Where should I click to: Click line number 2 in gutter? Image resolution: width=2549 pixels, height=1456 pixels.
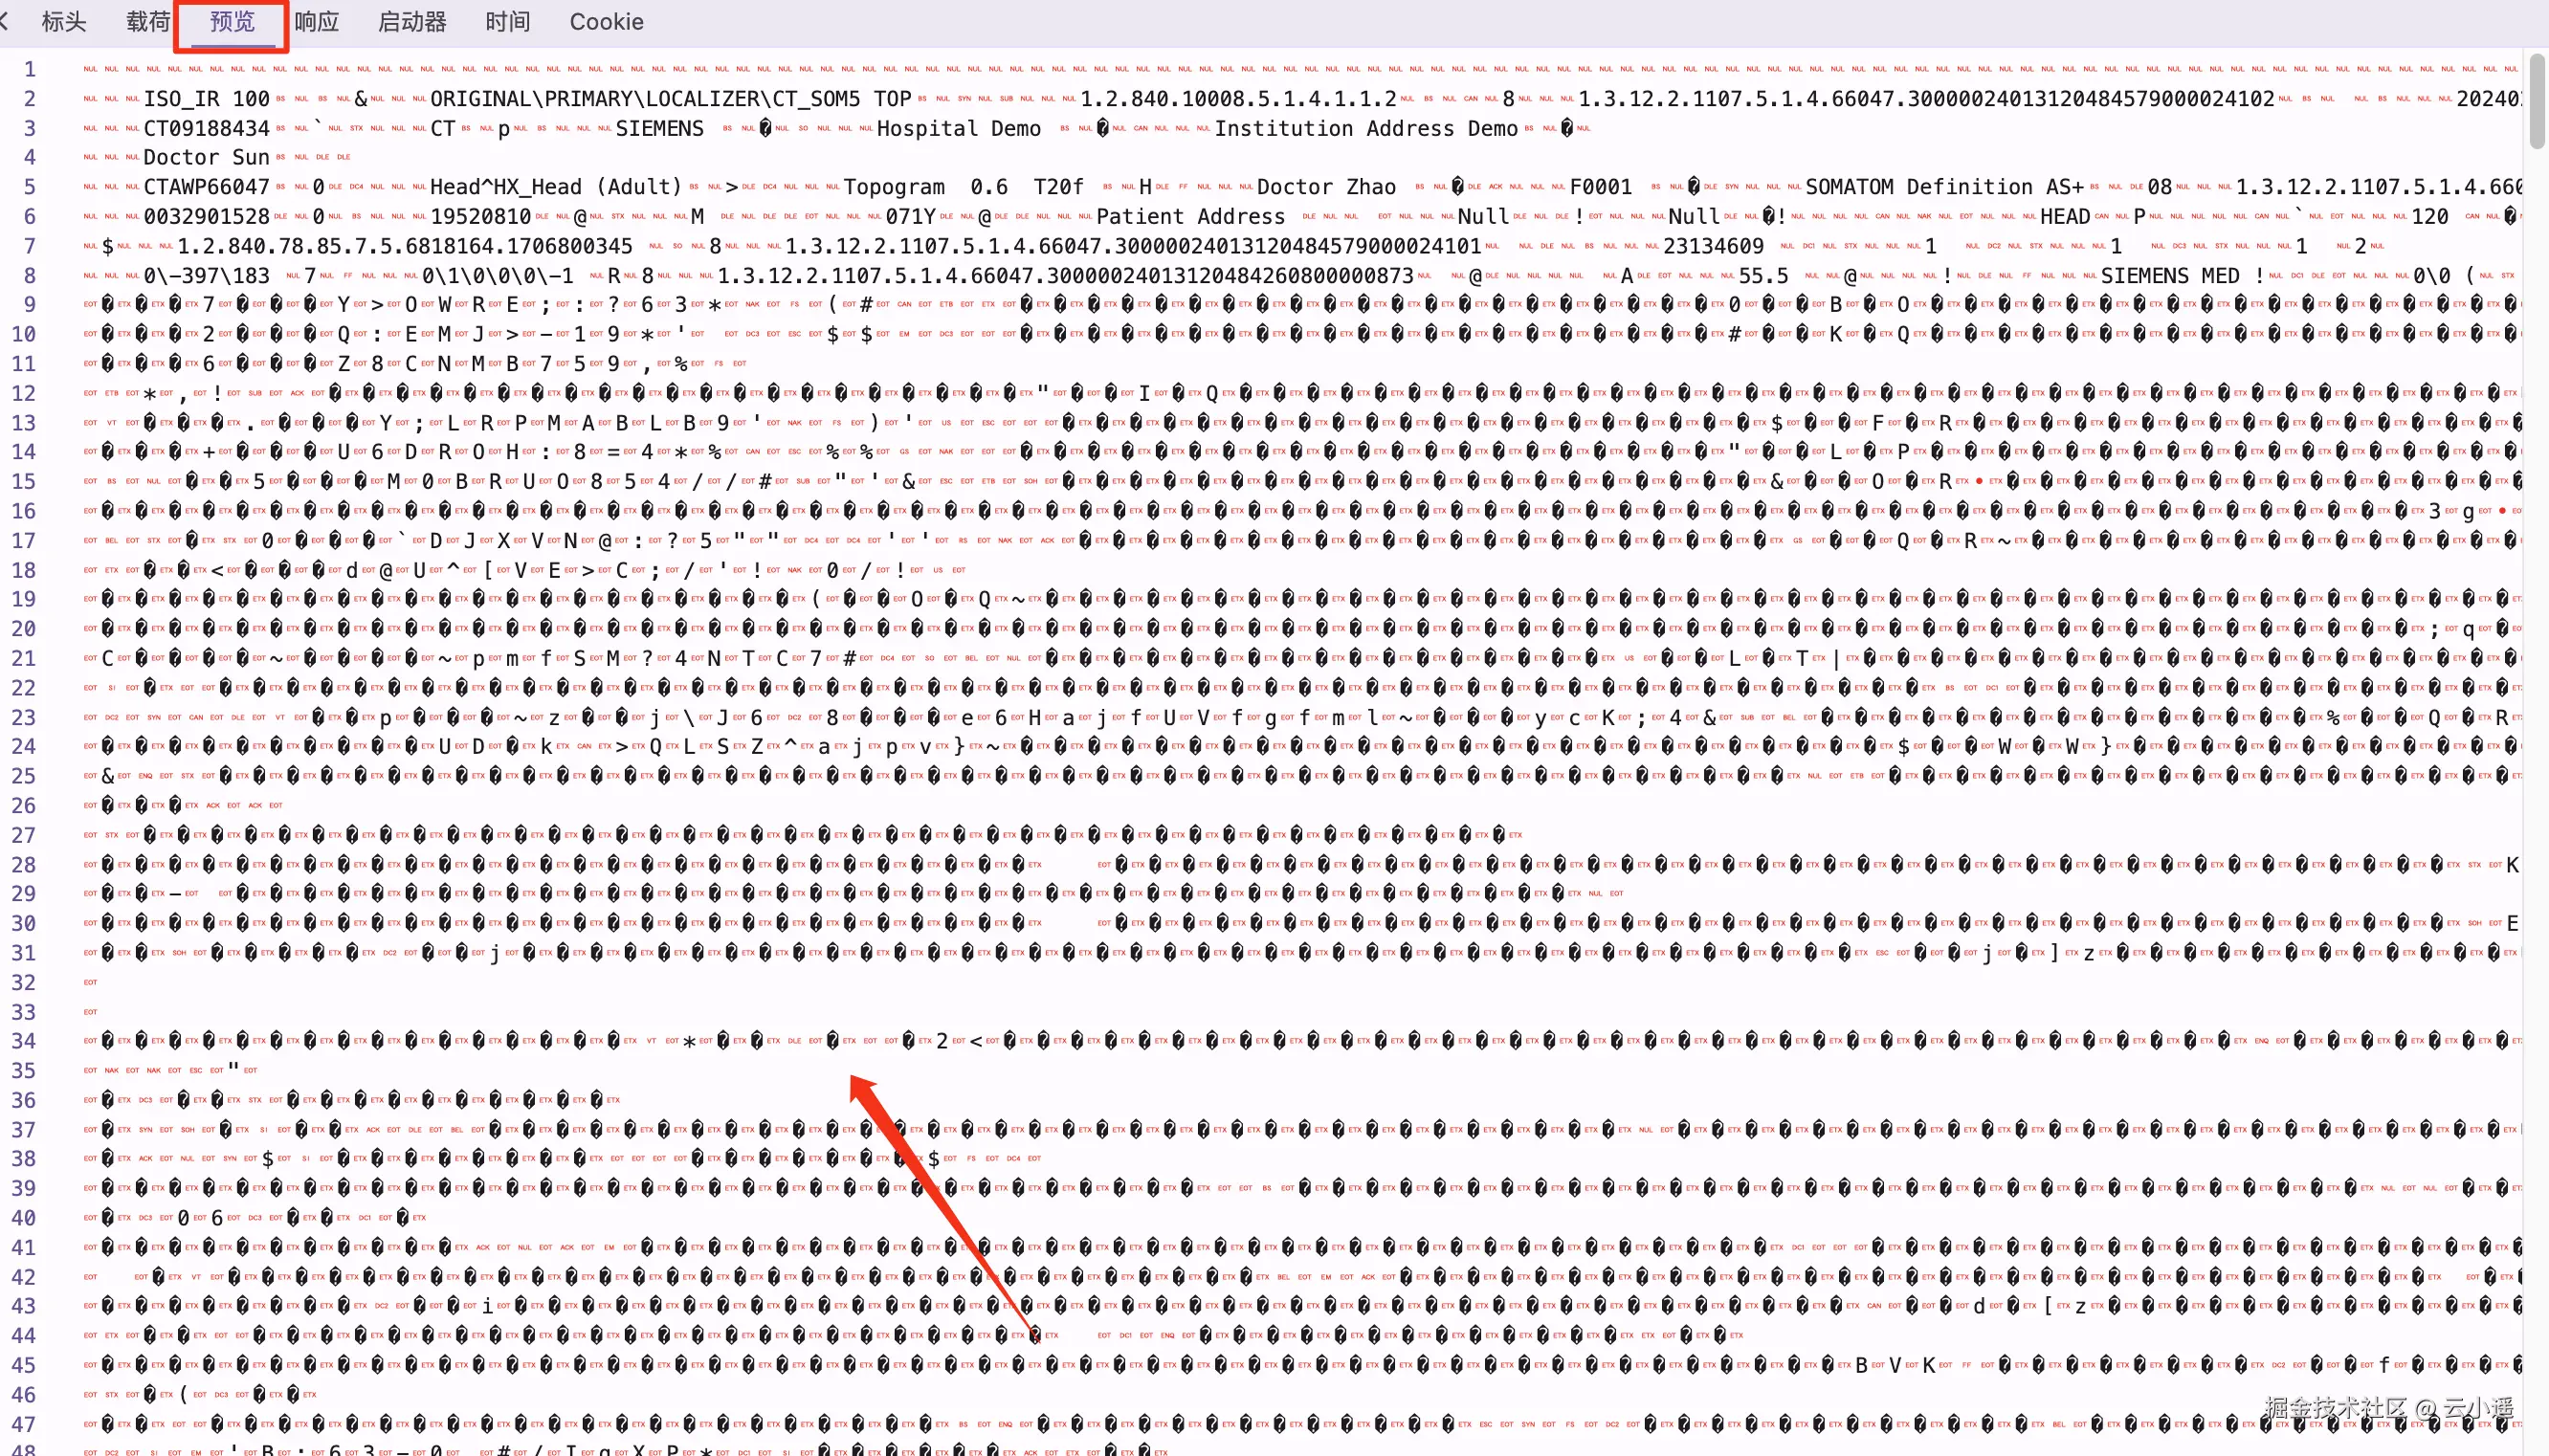[30, 99]
